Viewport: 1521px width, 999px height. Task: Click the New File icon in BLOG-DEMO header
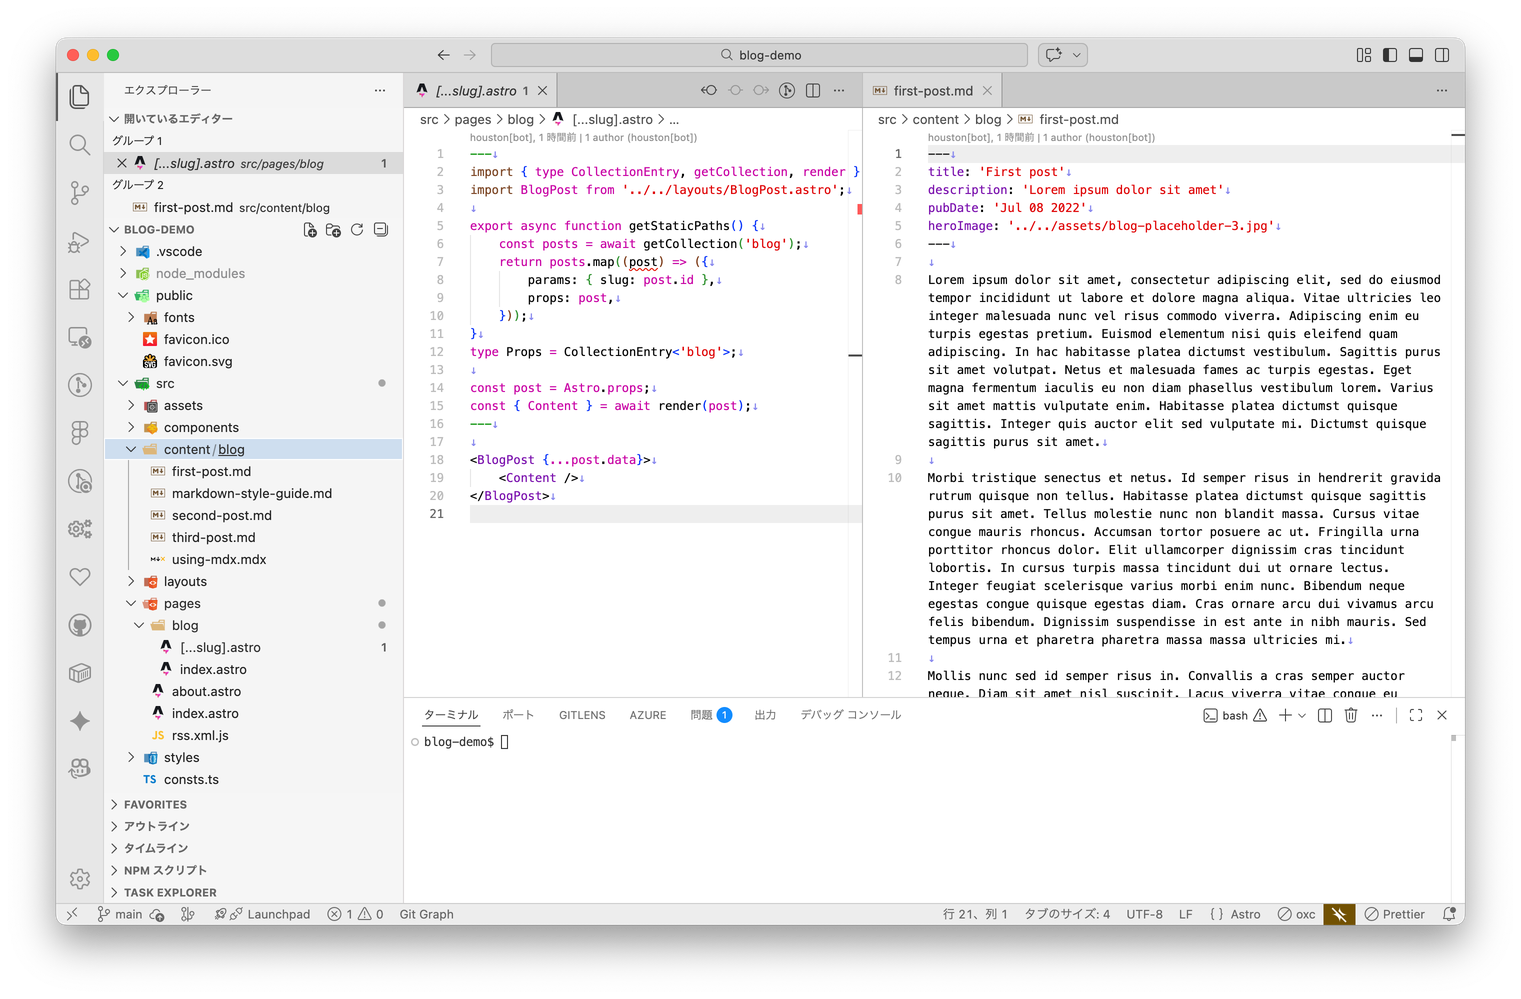coord(310,230)
